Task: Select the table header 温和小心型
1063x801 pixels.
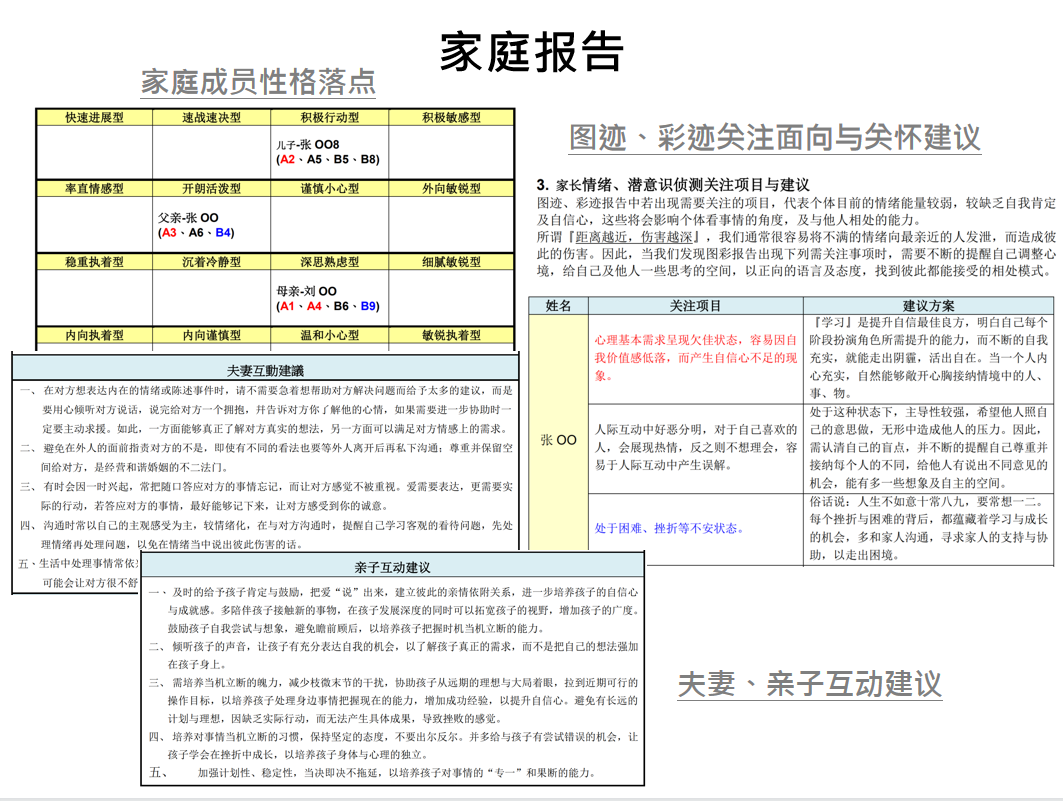Action: click(329, 335)
